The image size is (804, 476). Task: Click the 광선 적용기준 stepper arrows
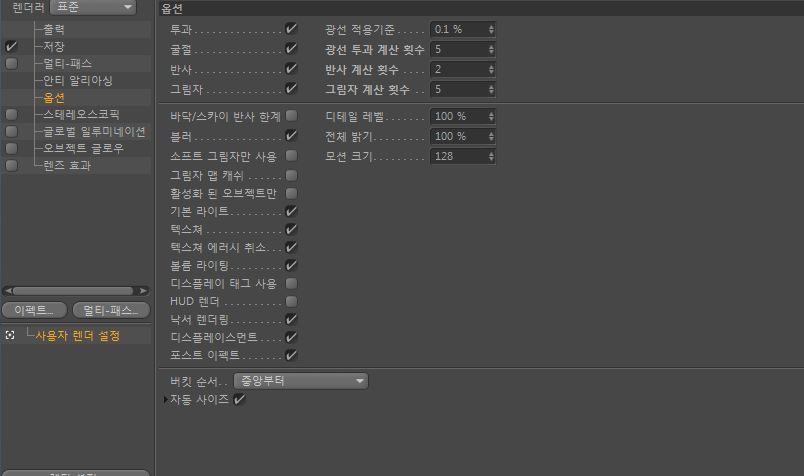click(x=491, y=30)
